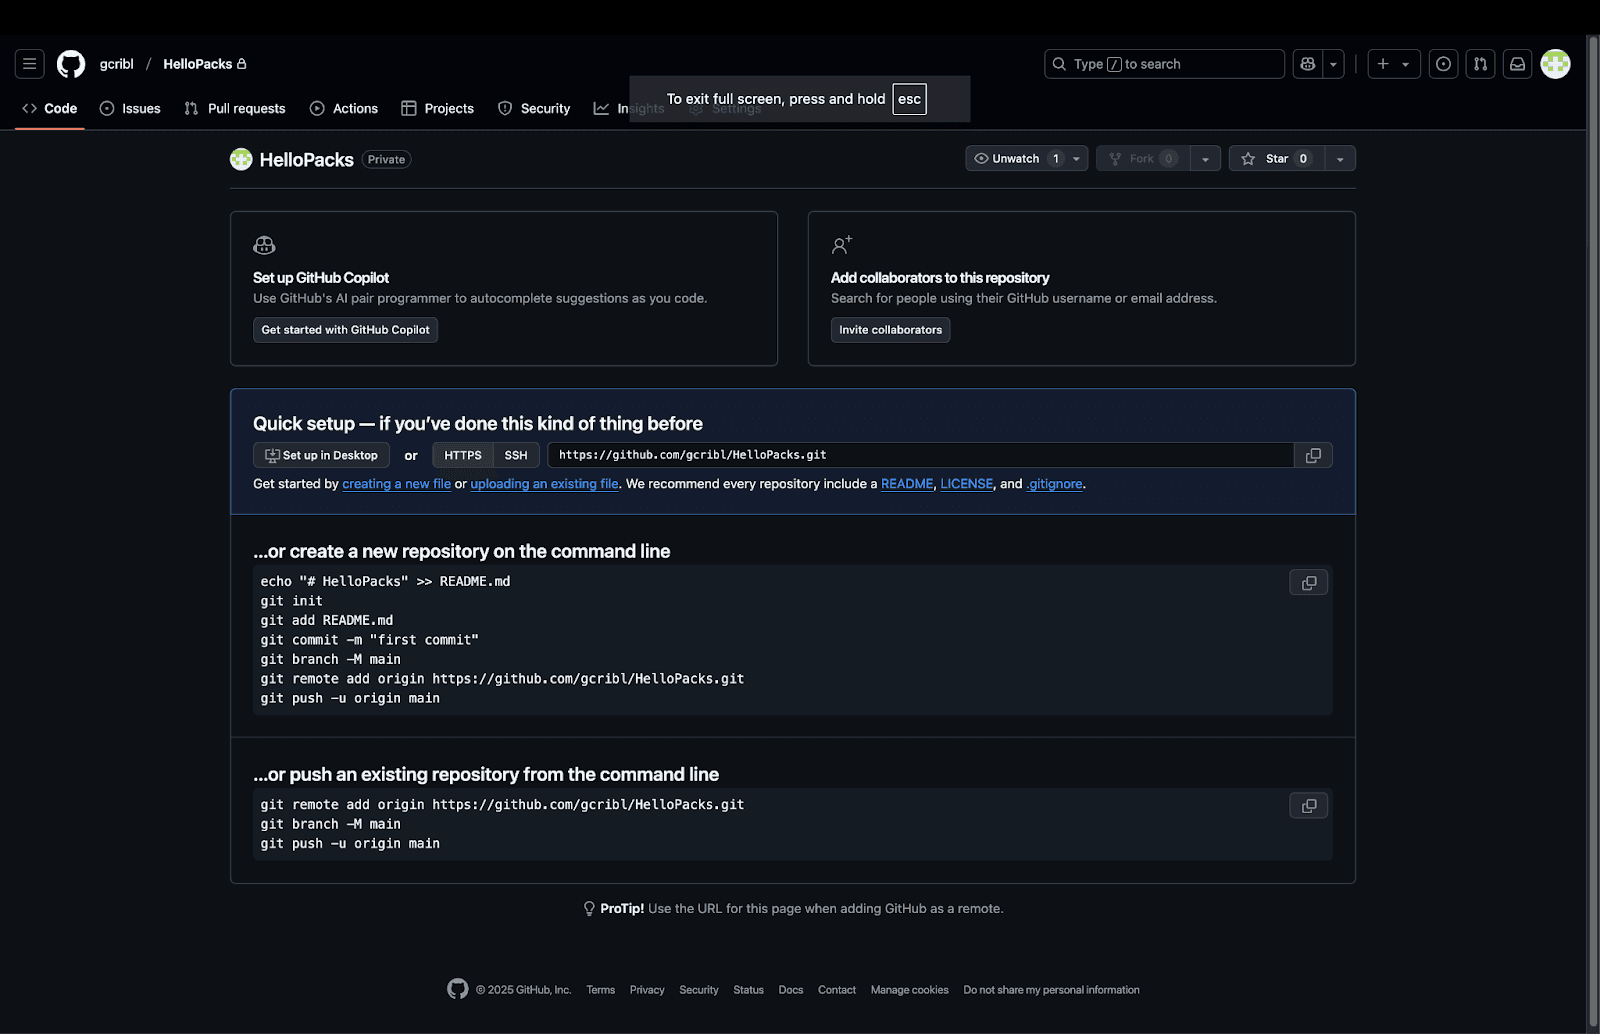Open the hamburger navigation menu
Image resolution: width=1600 pixels, height=1034 pixels.
(30, 64)
